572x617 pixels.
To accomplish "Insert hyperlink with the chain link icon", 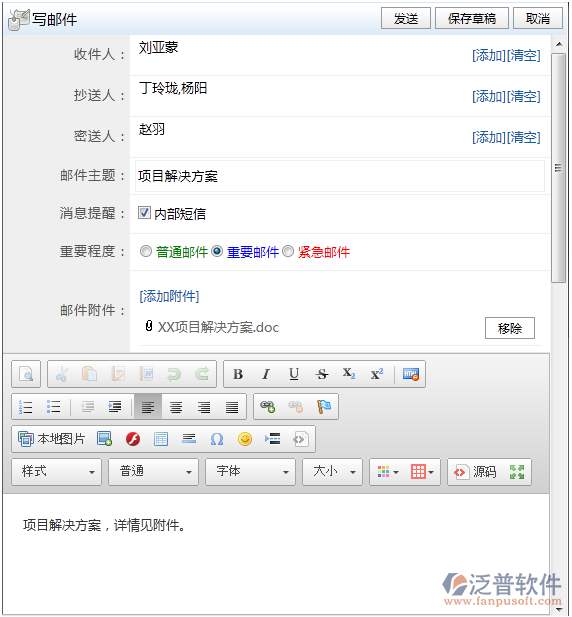I will [268, 406].
